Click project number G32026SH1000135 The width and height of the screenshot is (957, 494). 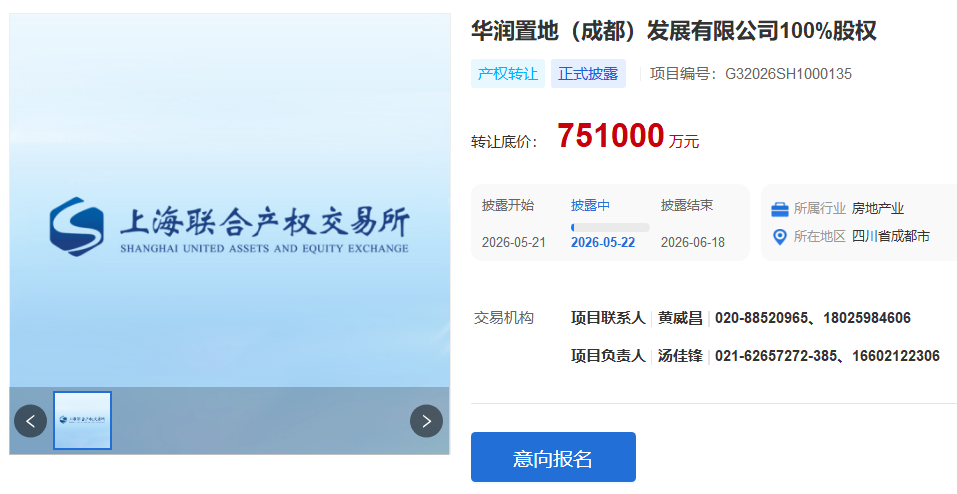click(x=788, y=74)
